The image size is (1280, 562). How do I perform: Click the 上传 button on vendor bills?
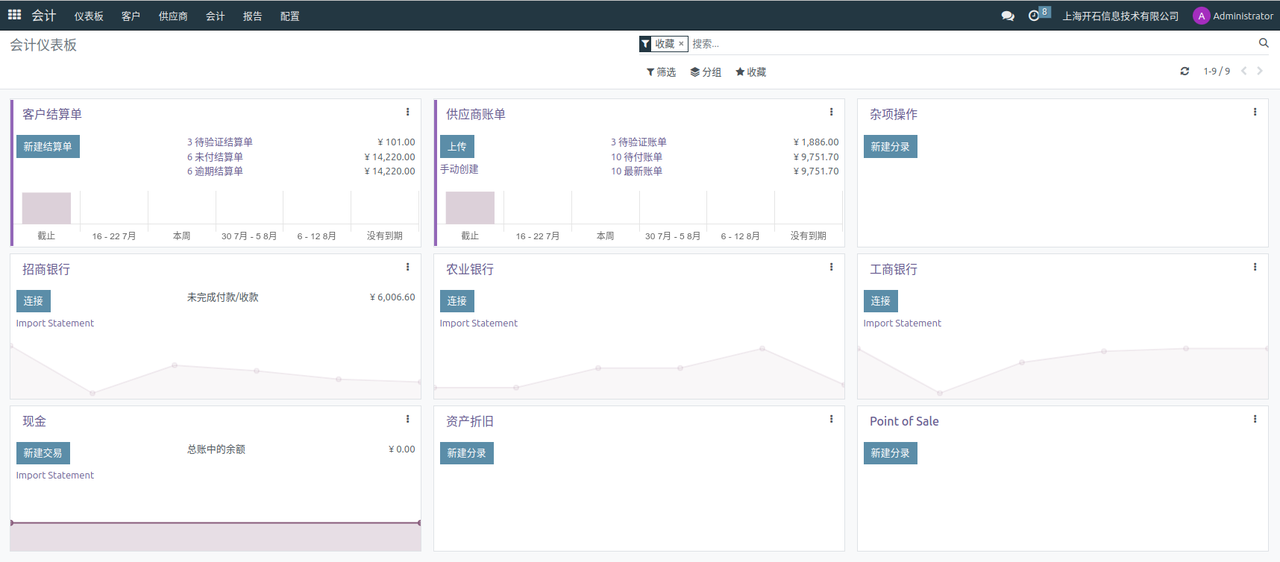click(457, 147)
